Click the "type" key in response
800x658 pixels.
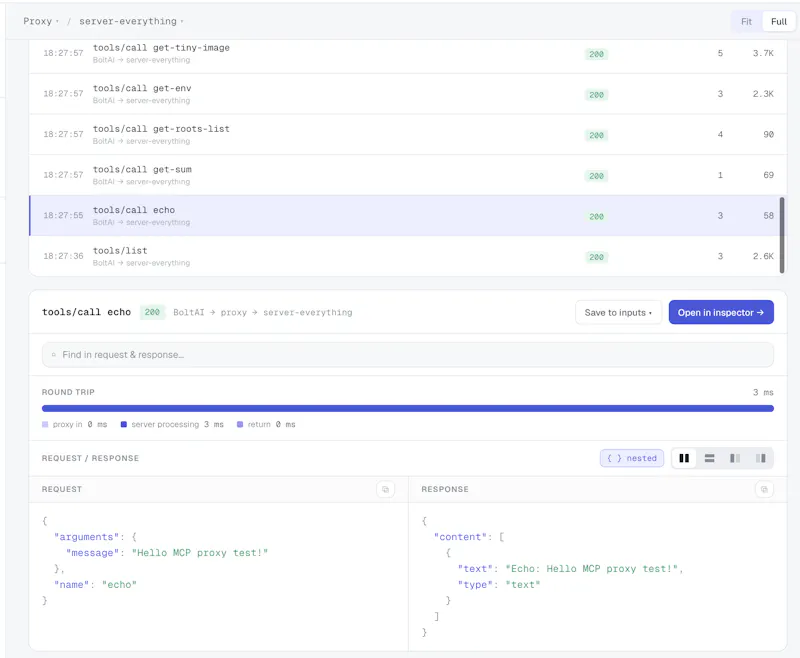point(475,585)
